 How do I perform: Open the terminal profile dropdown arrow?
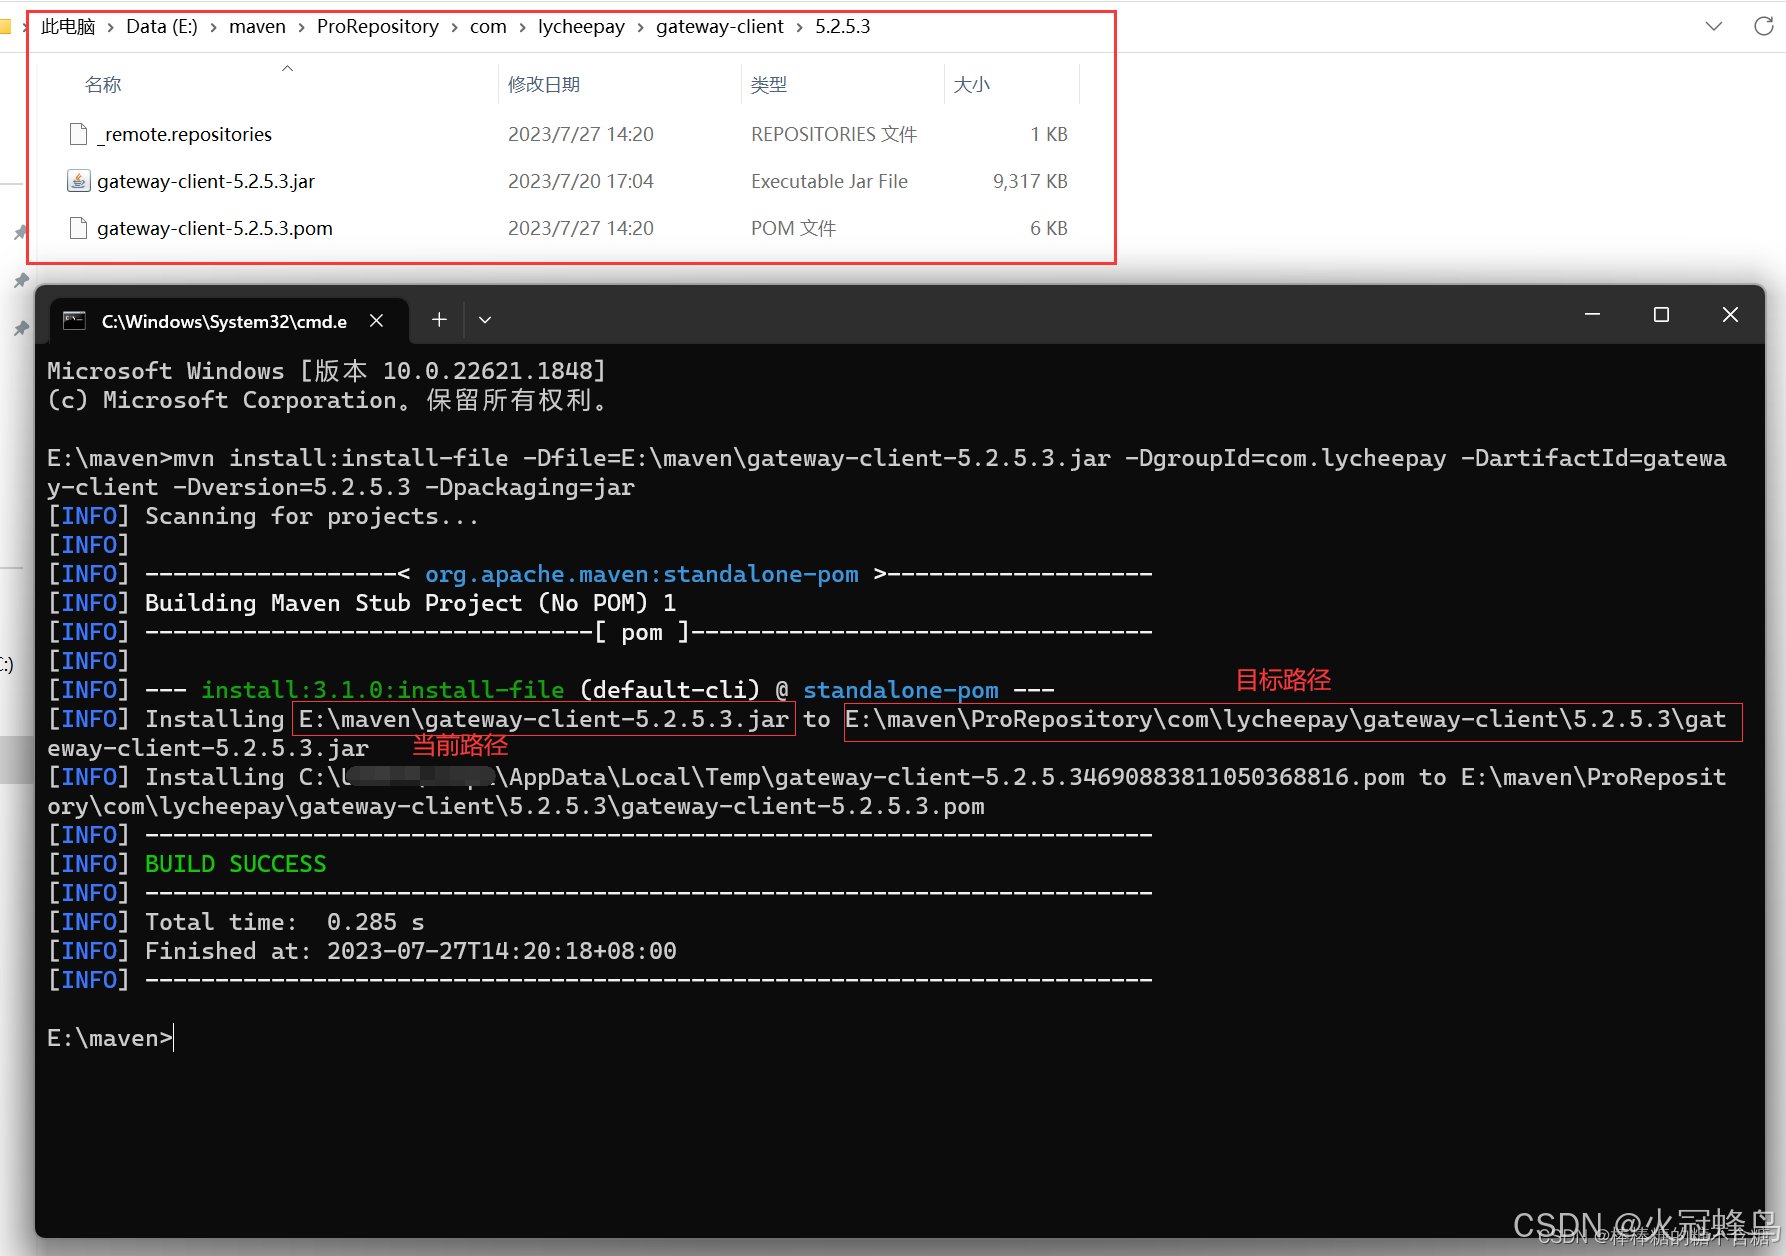click(x=485, y=320)
